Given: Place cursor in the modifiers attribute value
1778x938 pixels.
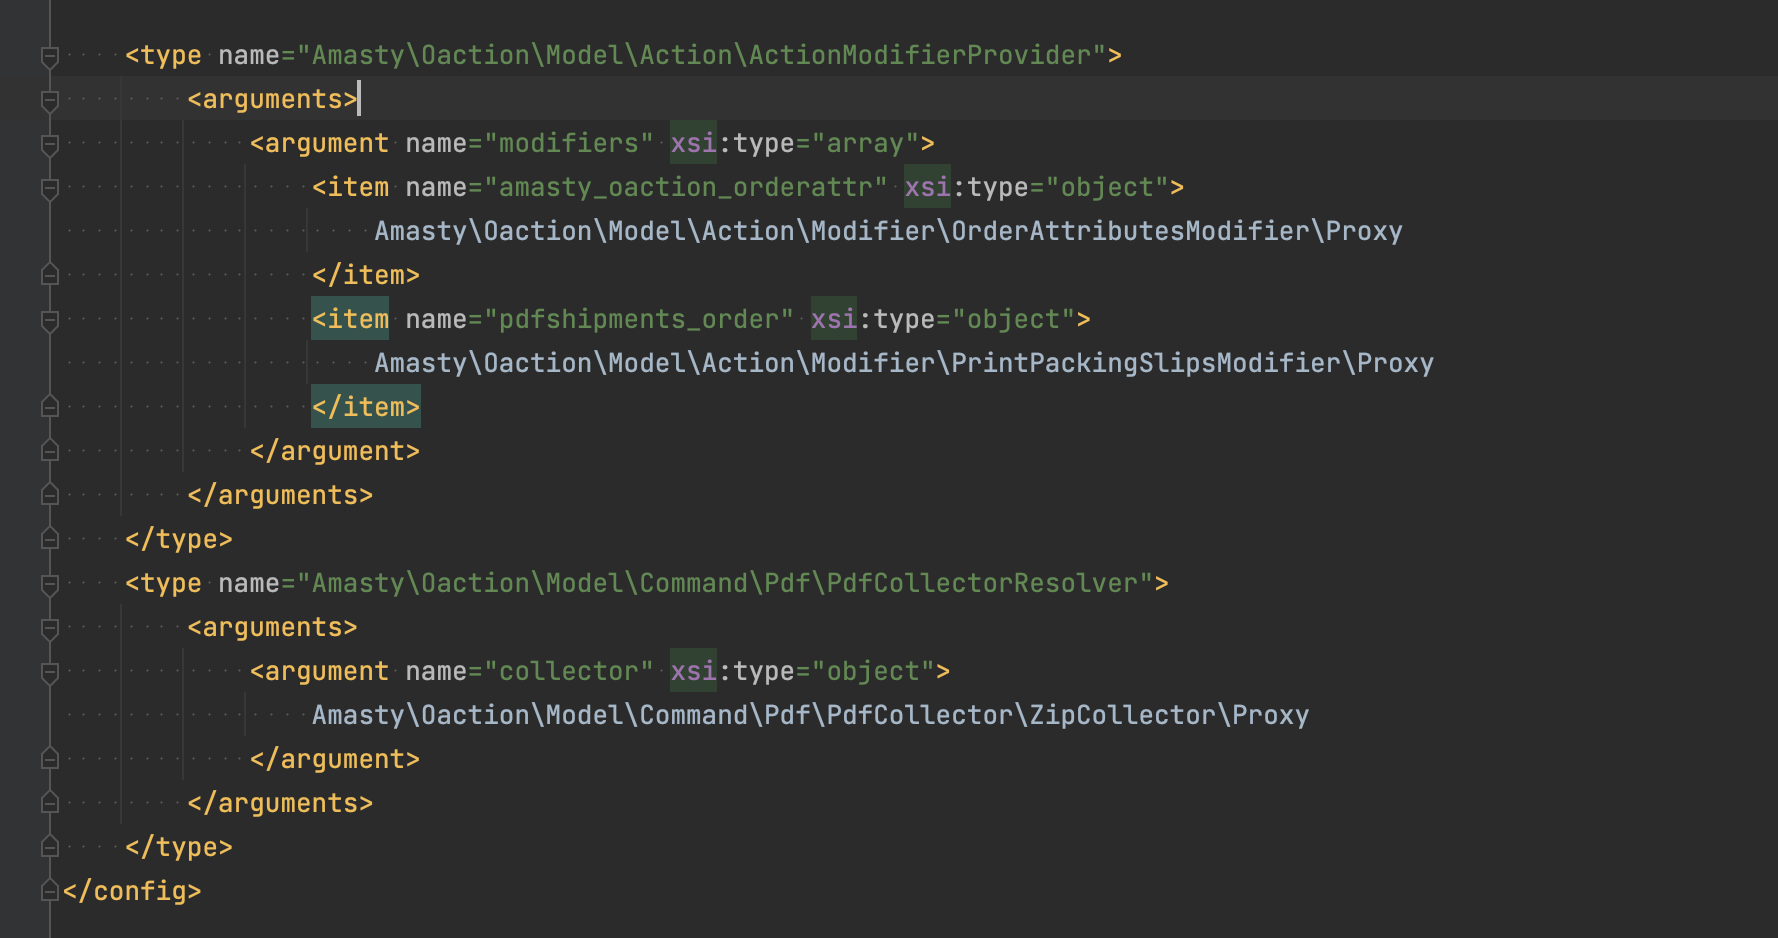Looking at the screenshot, I should (x=570, y=143).
